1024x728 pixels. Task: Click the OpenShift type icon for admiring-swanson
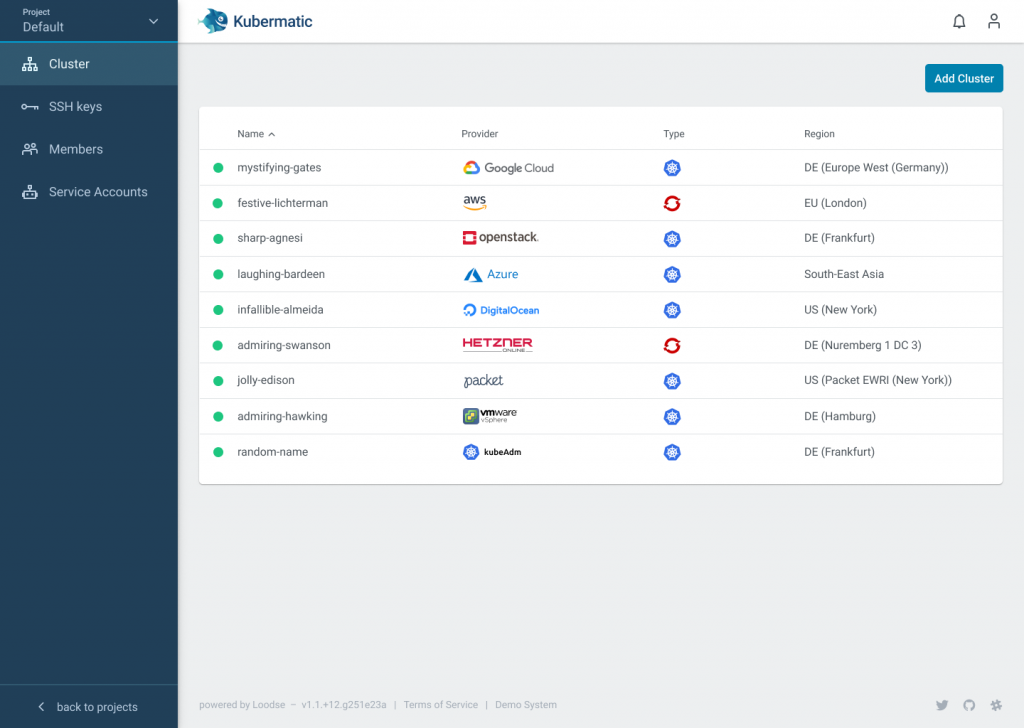point(672,345)
